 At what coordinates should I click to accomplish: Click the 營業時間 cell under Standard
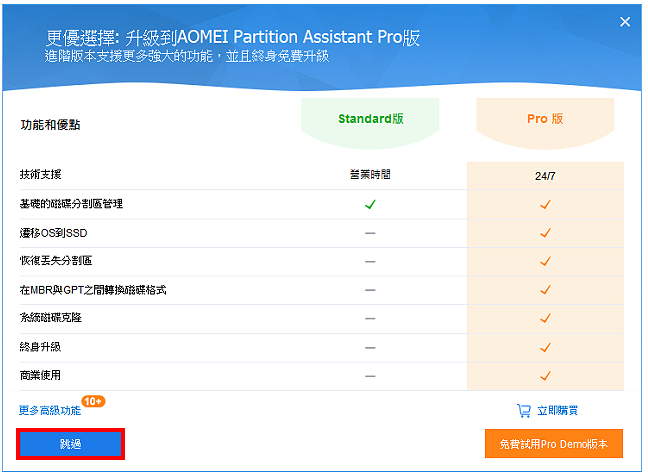pos(370,174)
